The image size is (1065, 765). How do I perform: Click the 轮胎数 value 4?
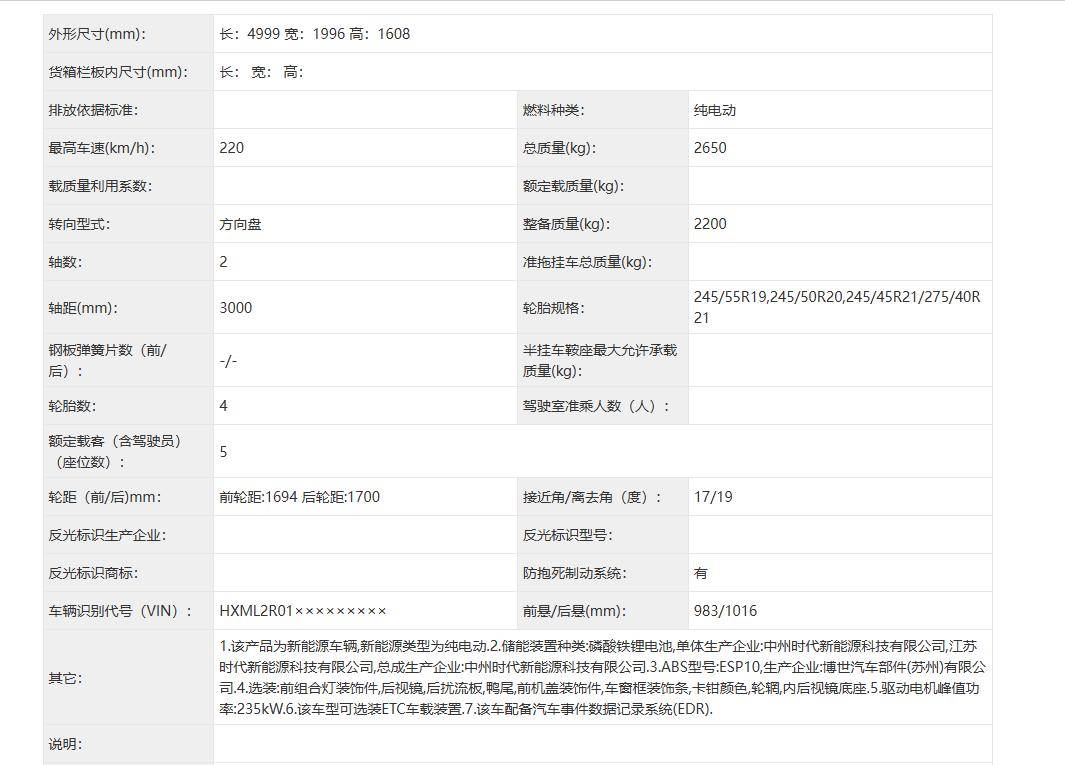223,406
